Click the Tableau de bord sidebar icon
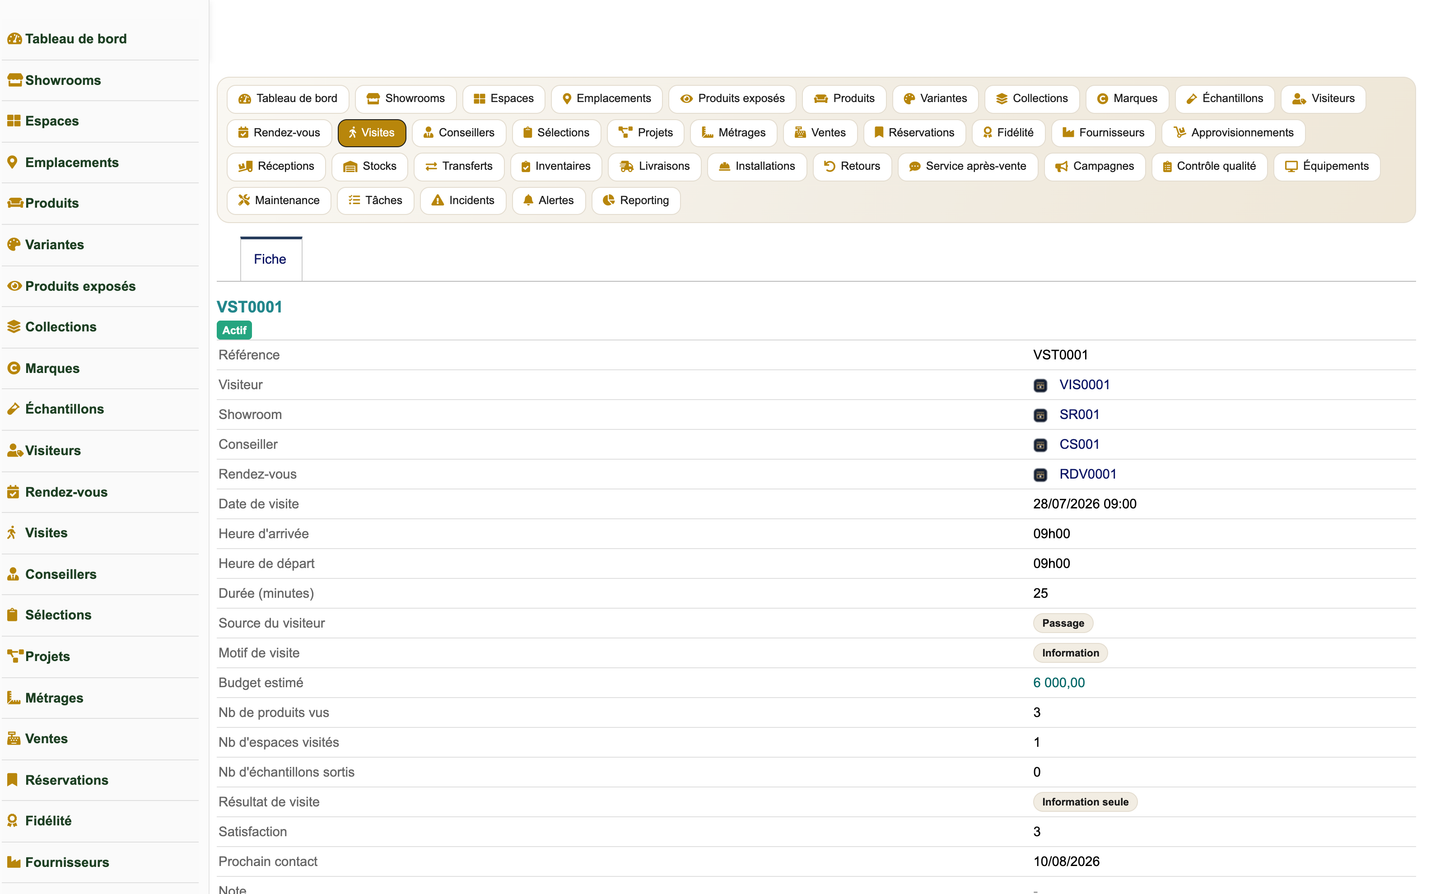This screenshot has height=894, width=1445. coord(14,39)
